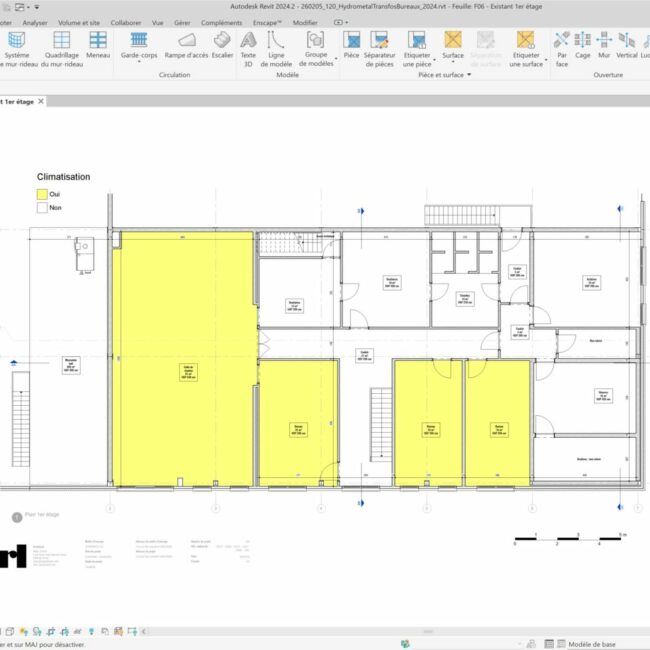Collapse the view control bar chevron
This screenshot has width=650, height=650.
(144, 631)
